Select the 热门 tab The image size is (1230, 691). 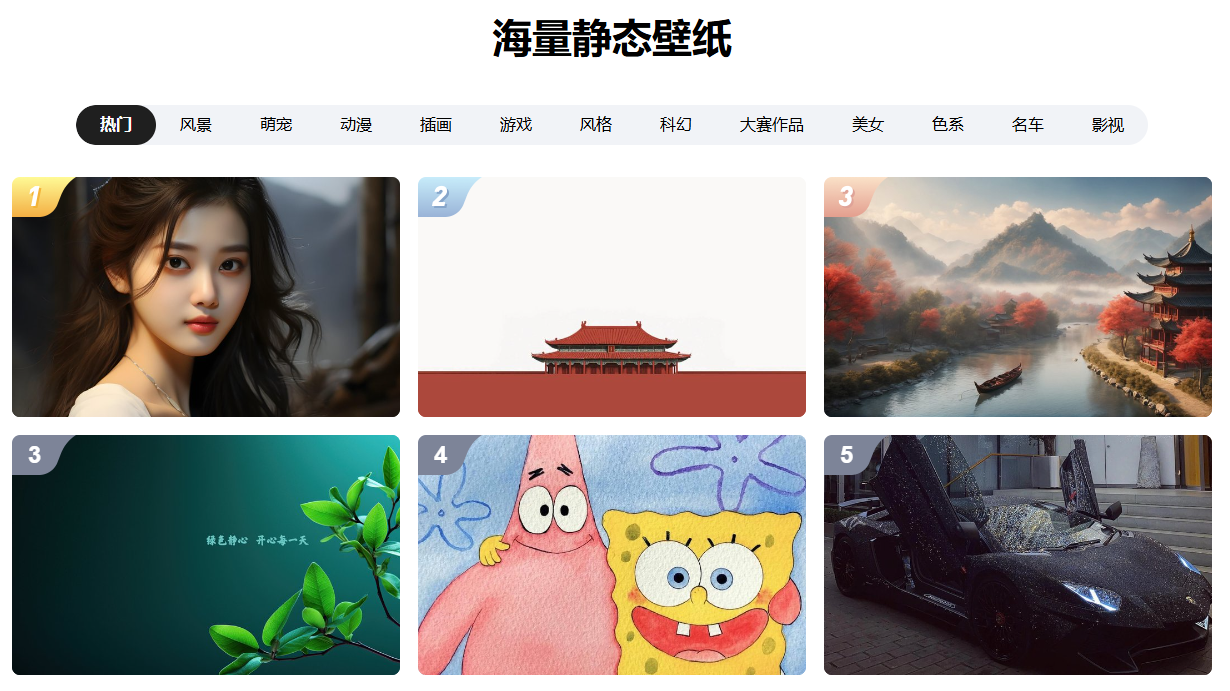point(116,125)
